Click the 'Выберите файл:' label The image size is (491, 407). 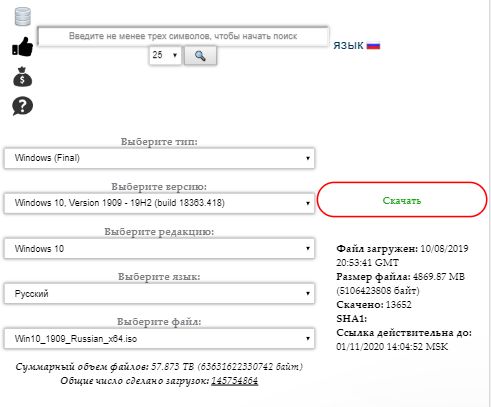[159, 322]
